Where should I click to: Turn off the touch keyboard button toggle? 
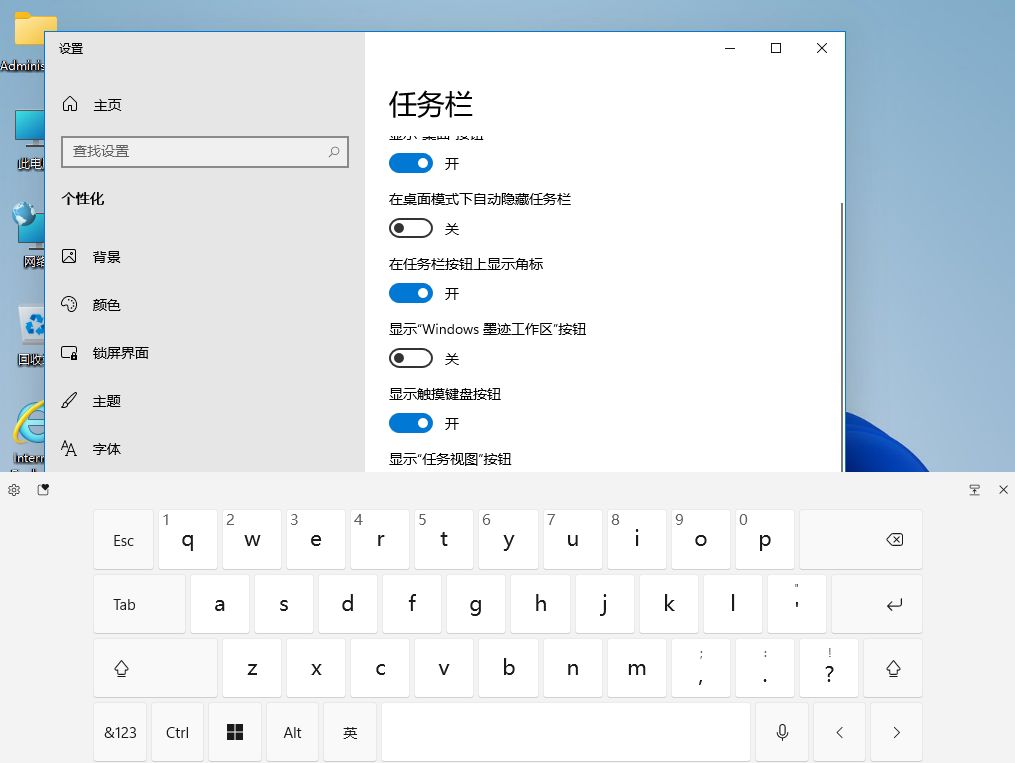(x=411, y=423)
